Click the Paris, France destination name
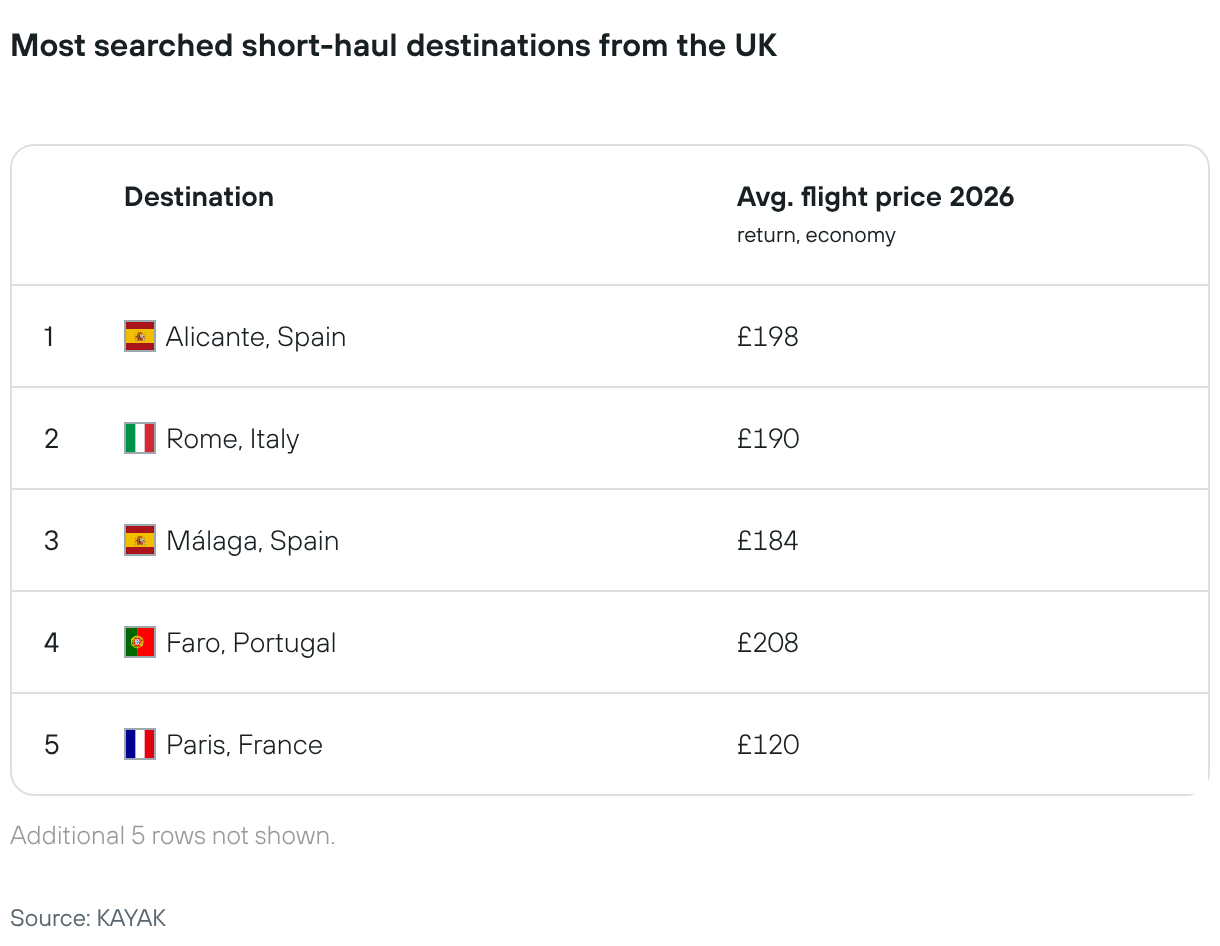 click(x=245, y=745)
